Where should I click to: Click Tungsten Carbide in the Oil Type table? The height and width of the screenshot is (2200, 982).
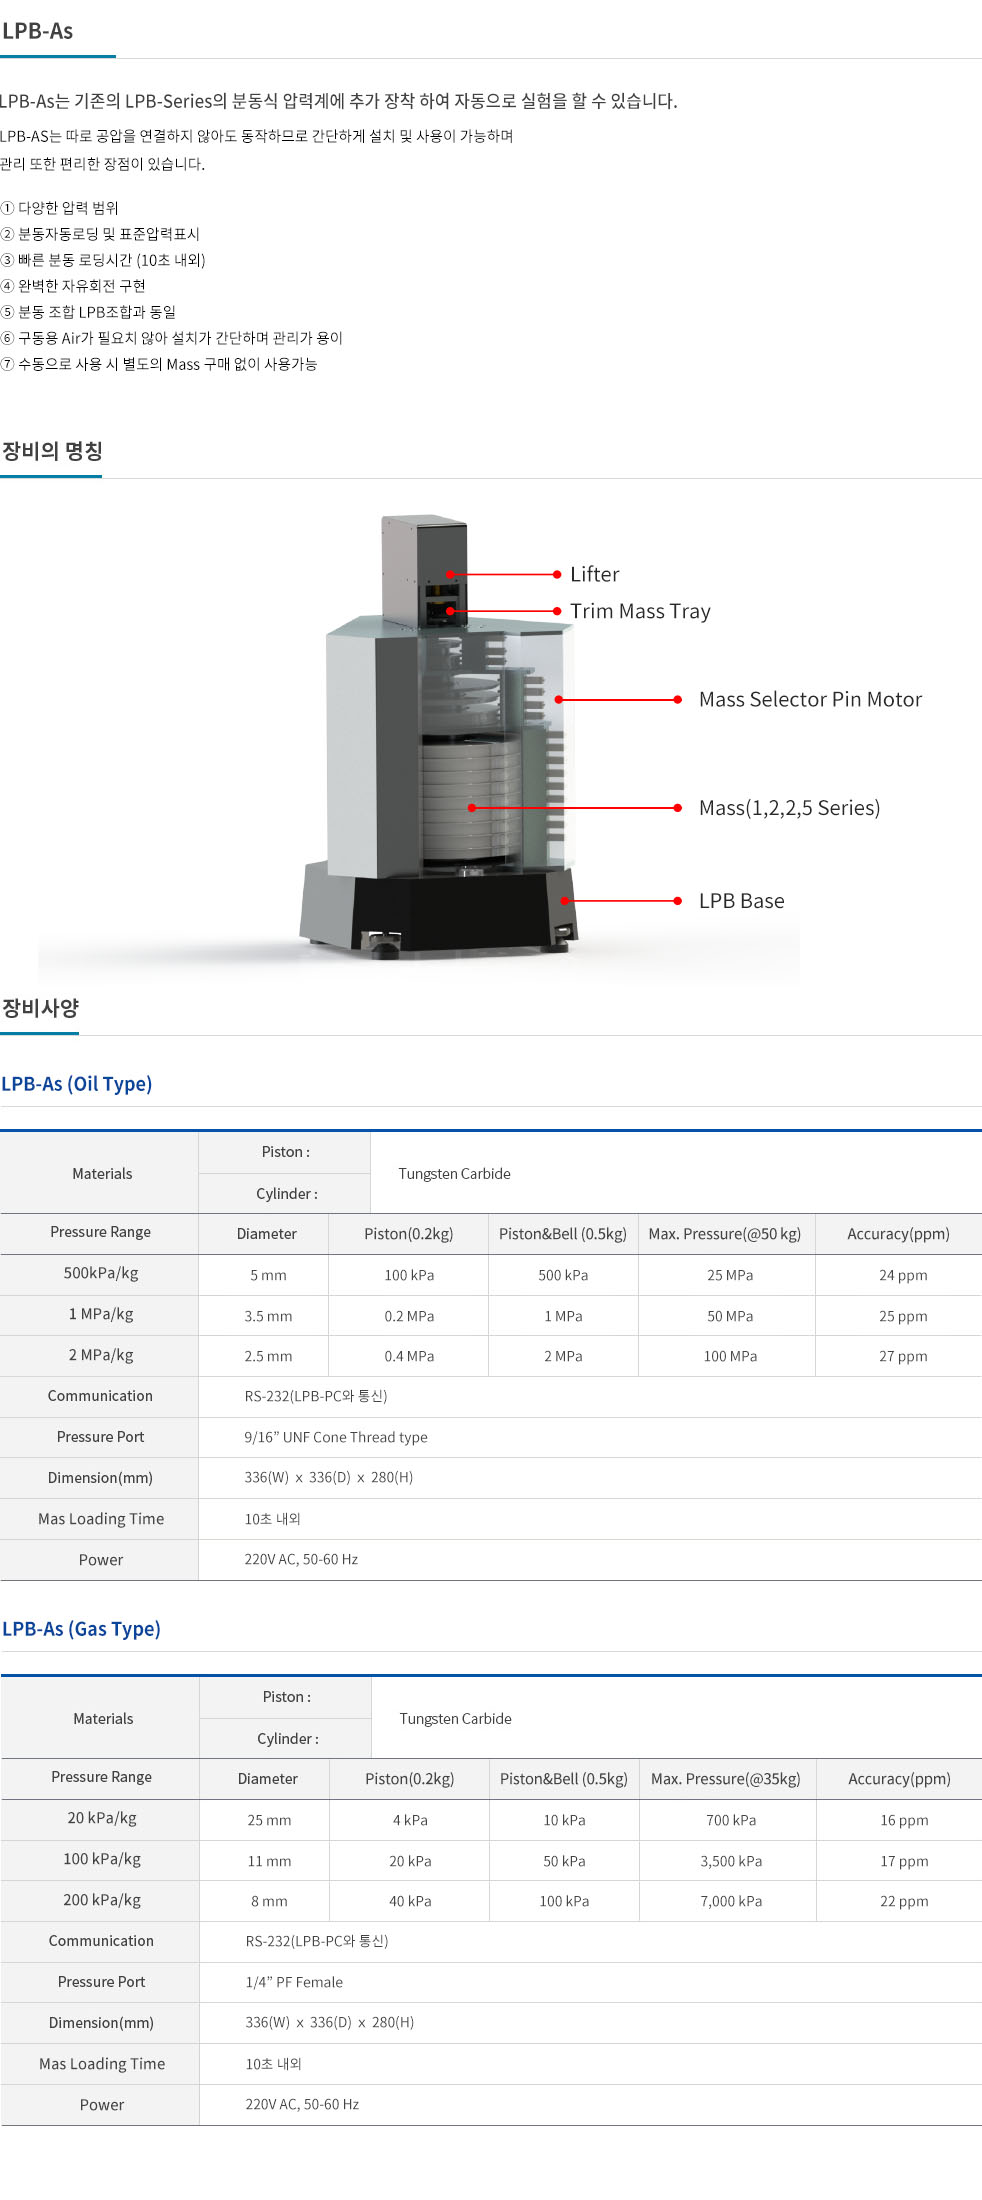pyautogui.click(x=454, y=1174)
